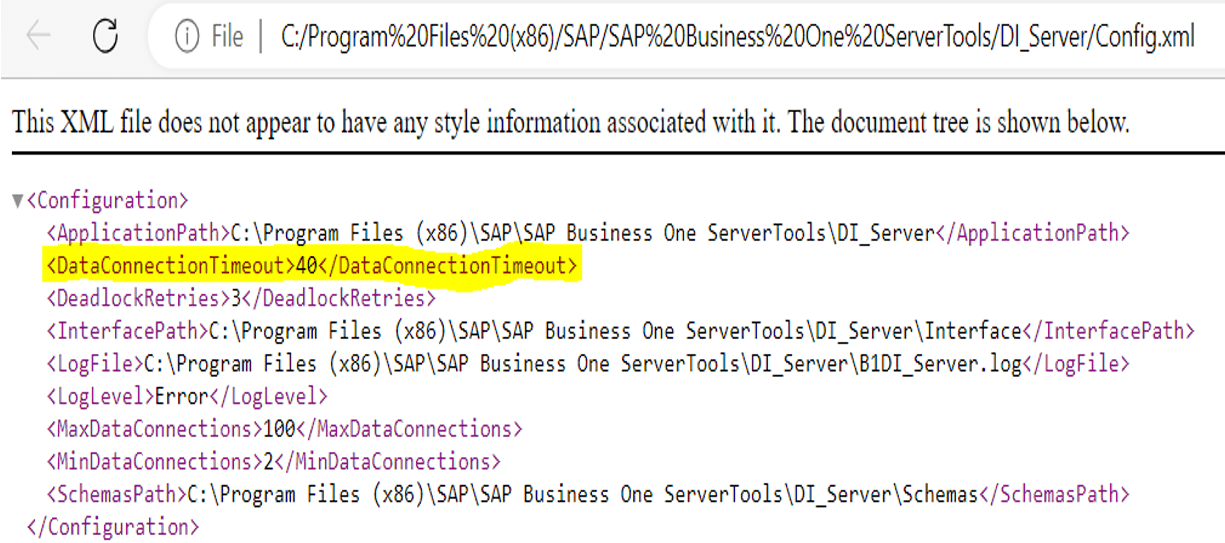Click the opening Configuration tag
Screen dimensions: 1225x543
pos(107,200)
